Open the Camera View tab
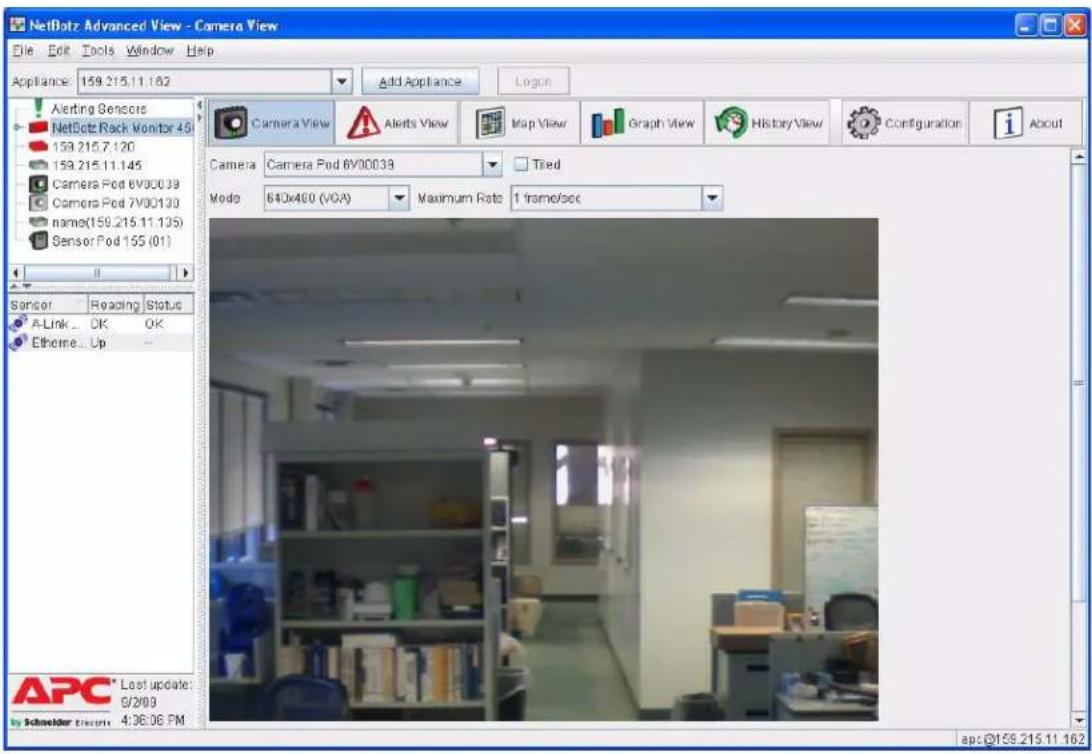 pos(272,123)
